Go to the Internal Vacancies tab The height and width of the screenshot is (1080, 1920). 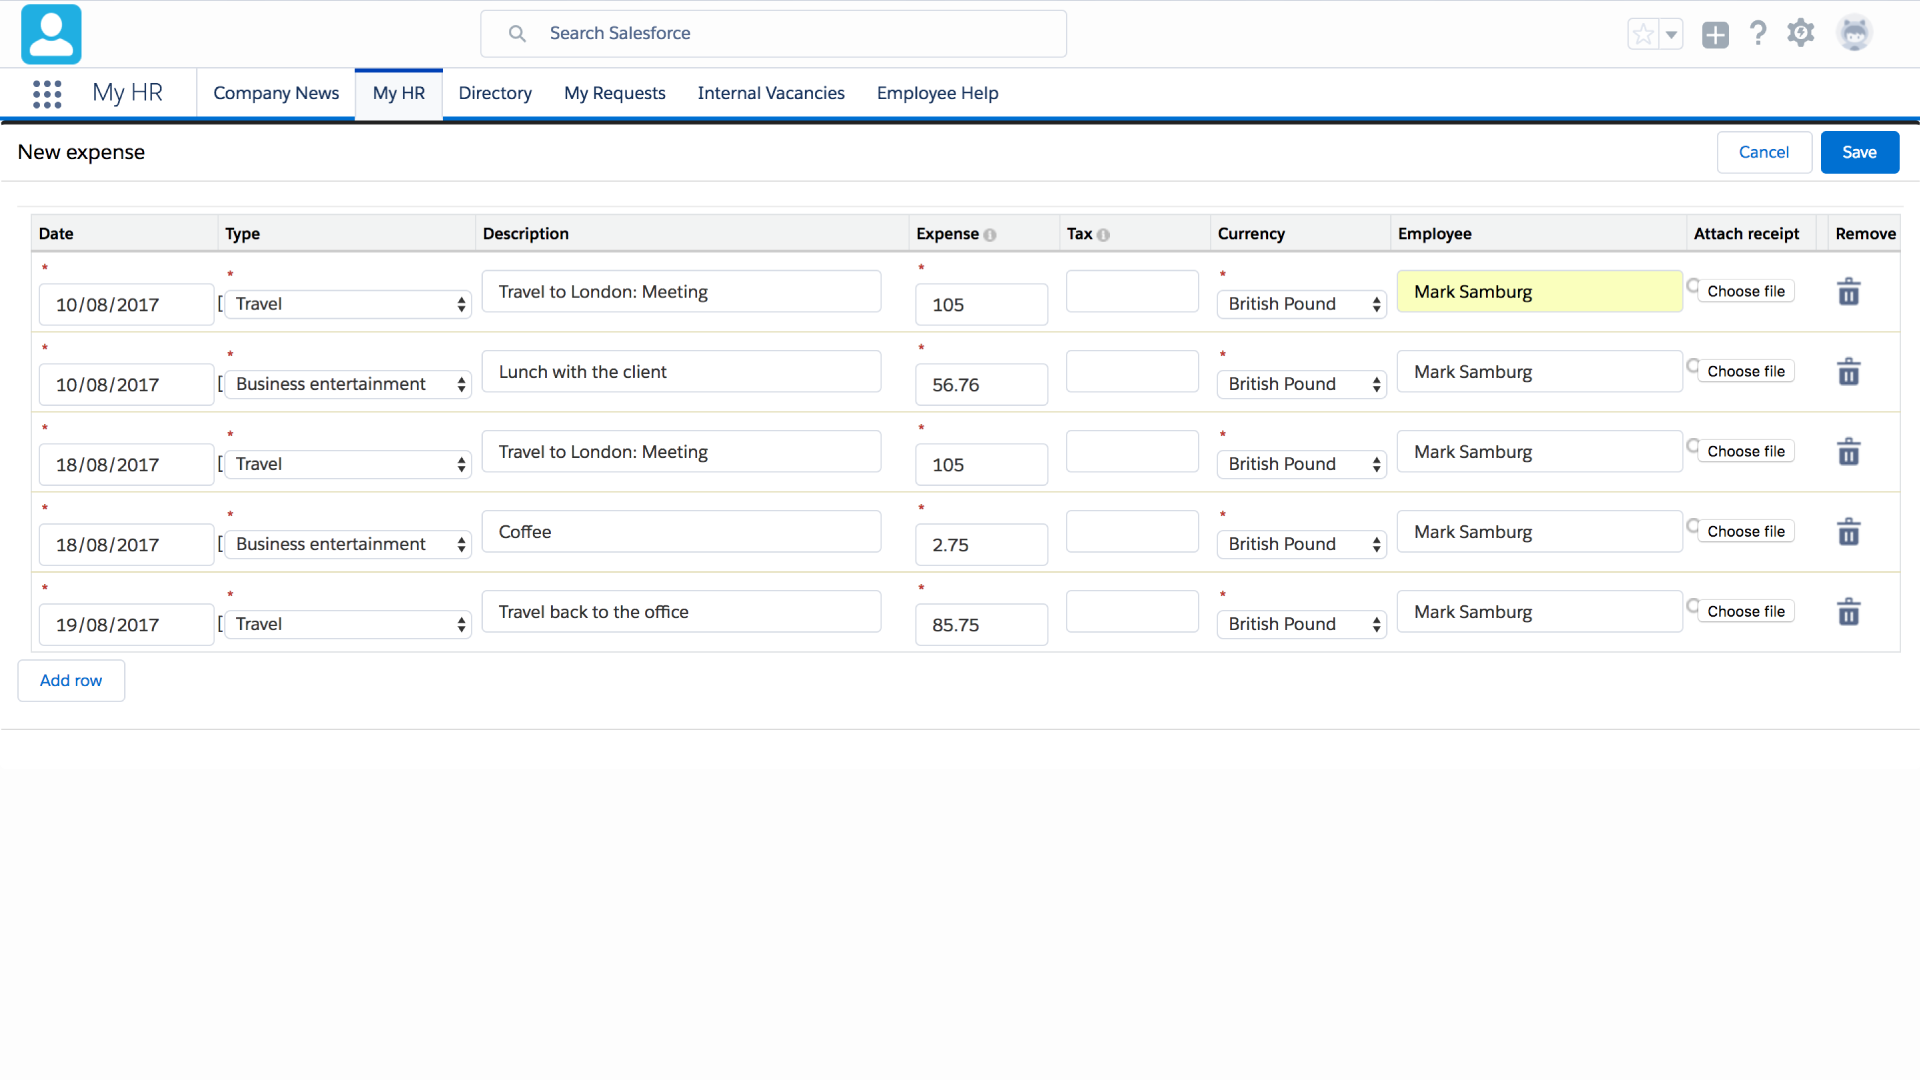pyautogui.click(x=771, y=93)
